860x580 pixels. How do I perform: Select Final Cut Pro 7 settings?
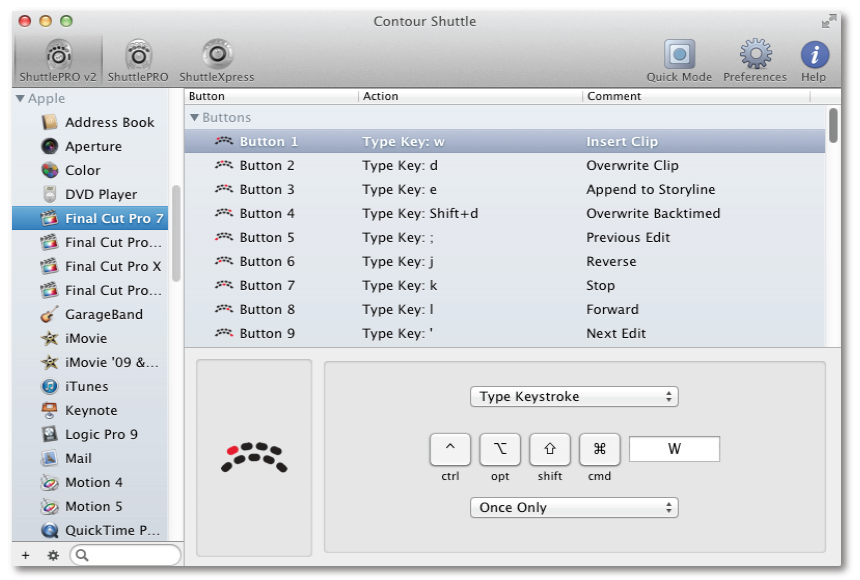click(90, 218)
